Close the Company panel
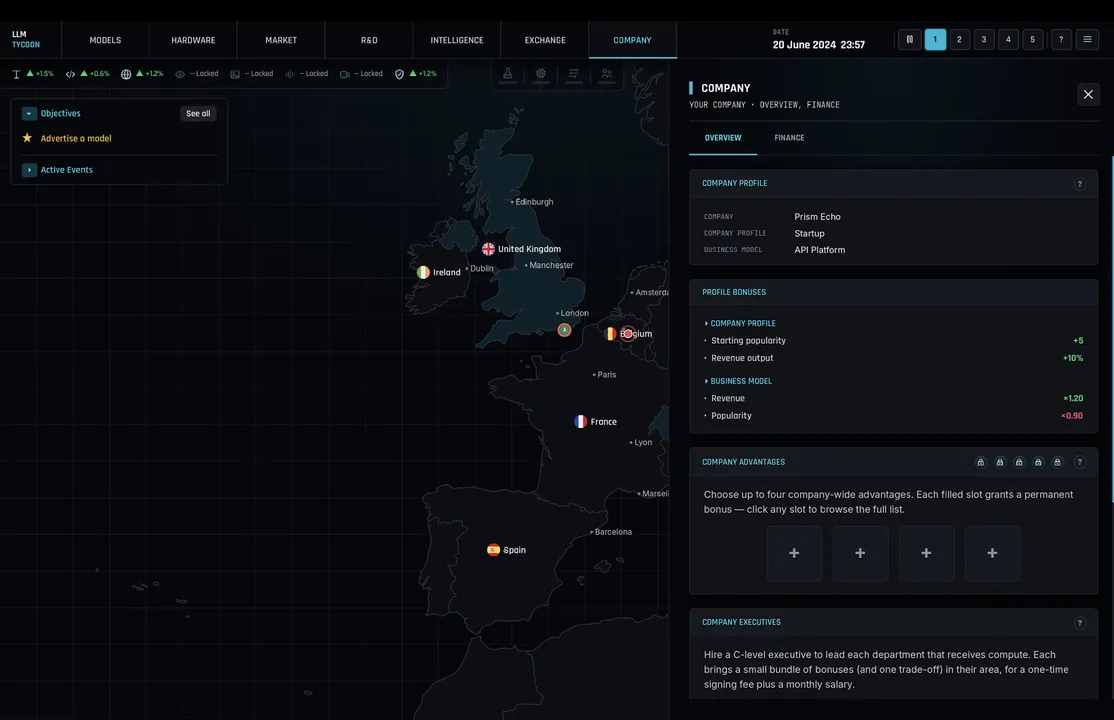The image size is (1114, 720). (1088, 95)
